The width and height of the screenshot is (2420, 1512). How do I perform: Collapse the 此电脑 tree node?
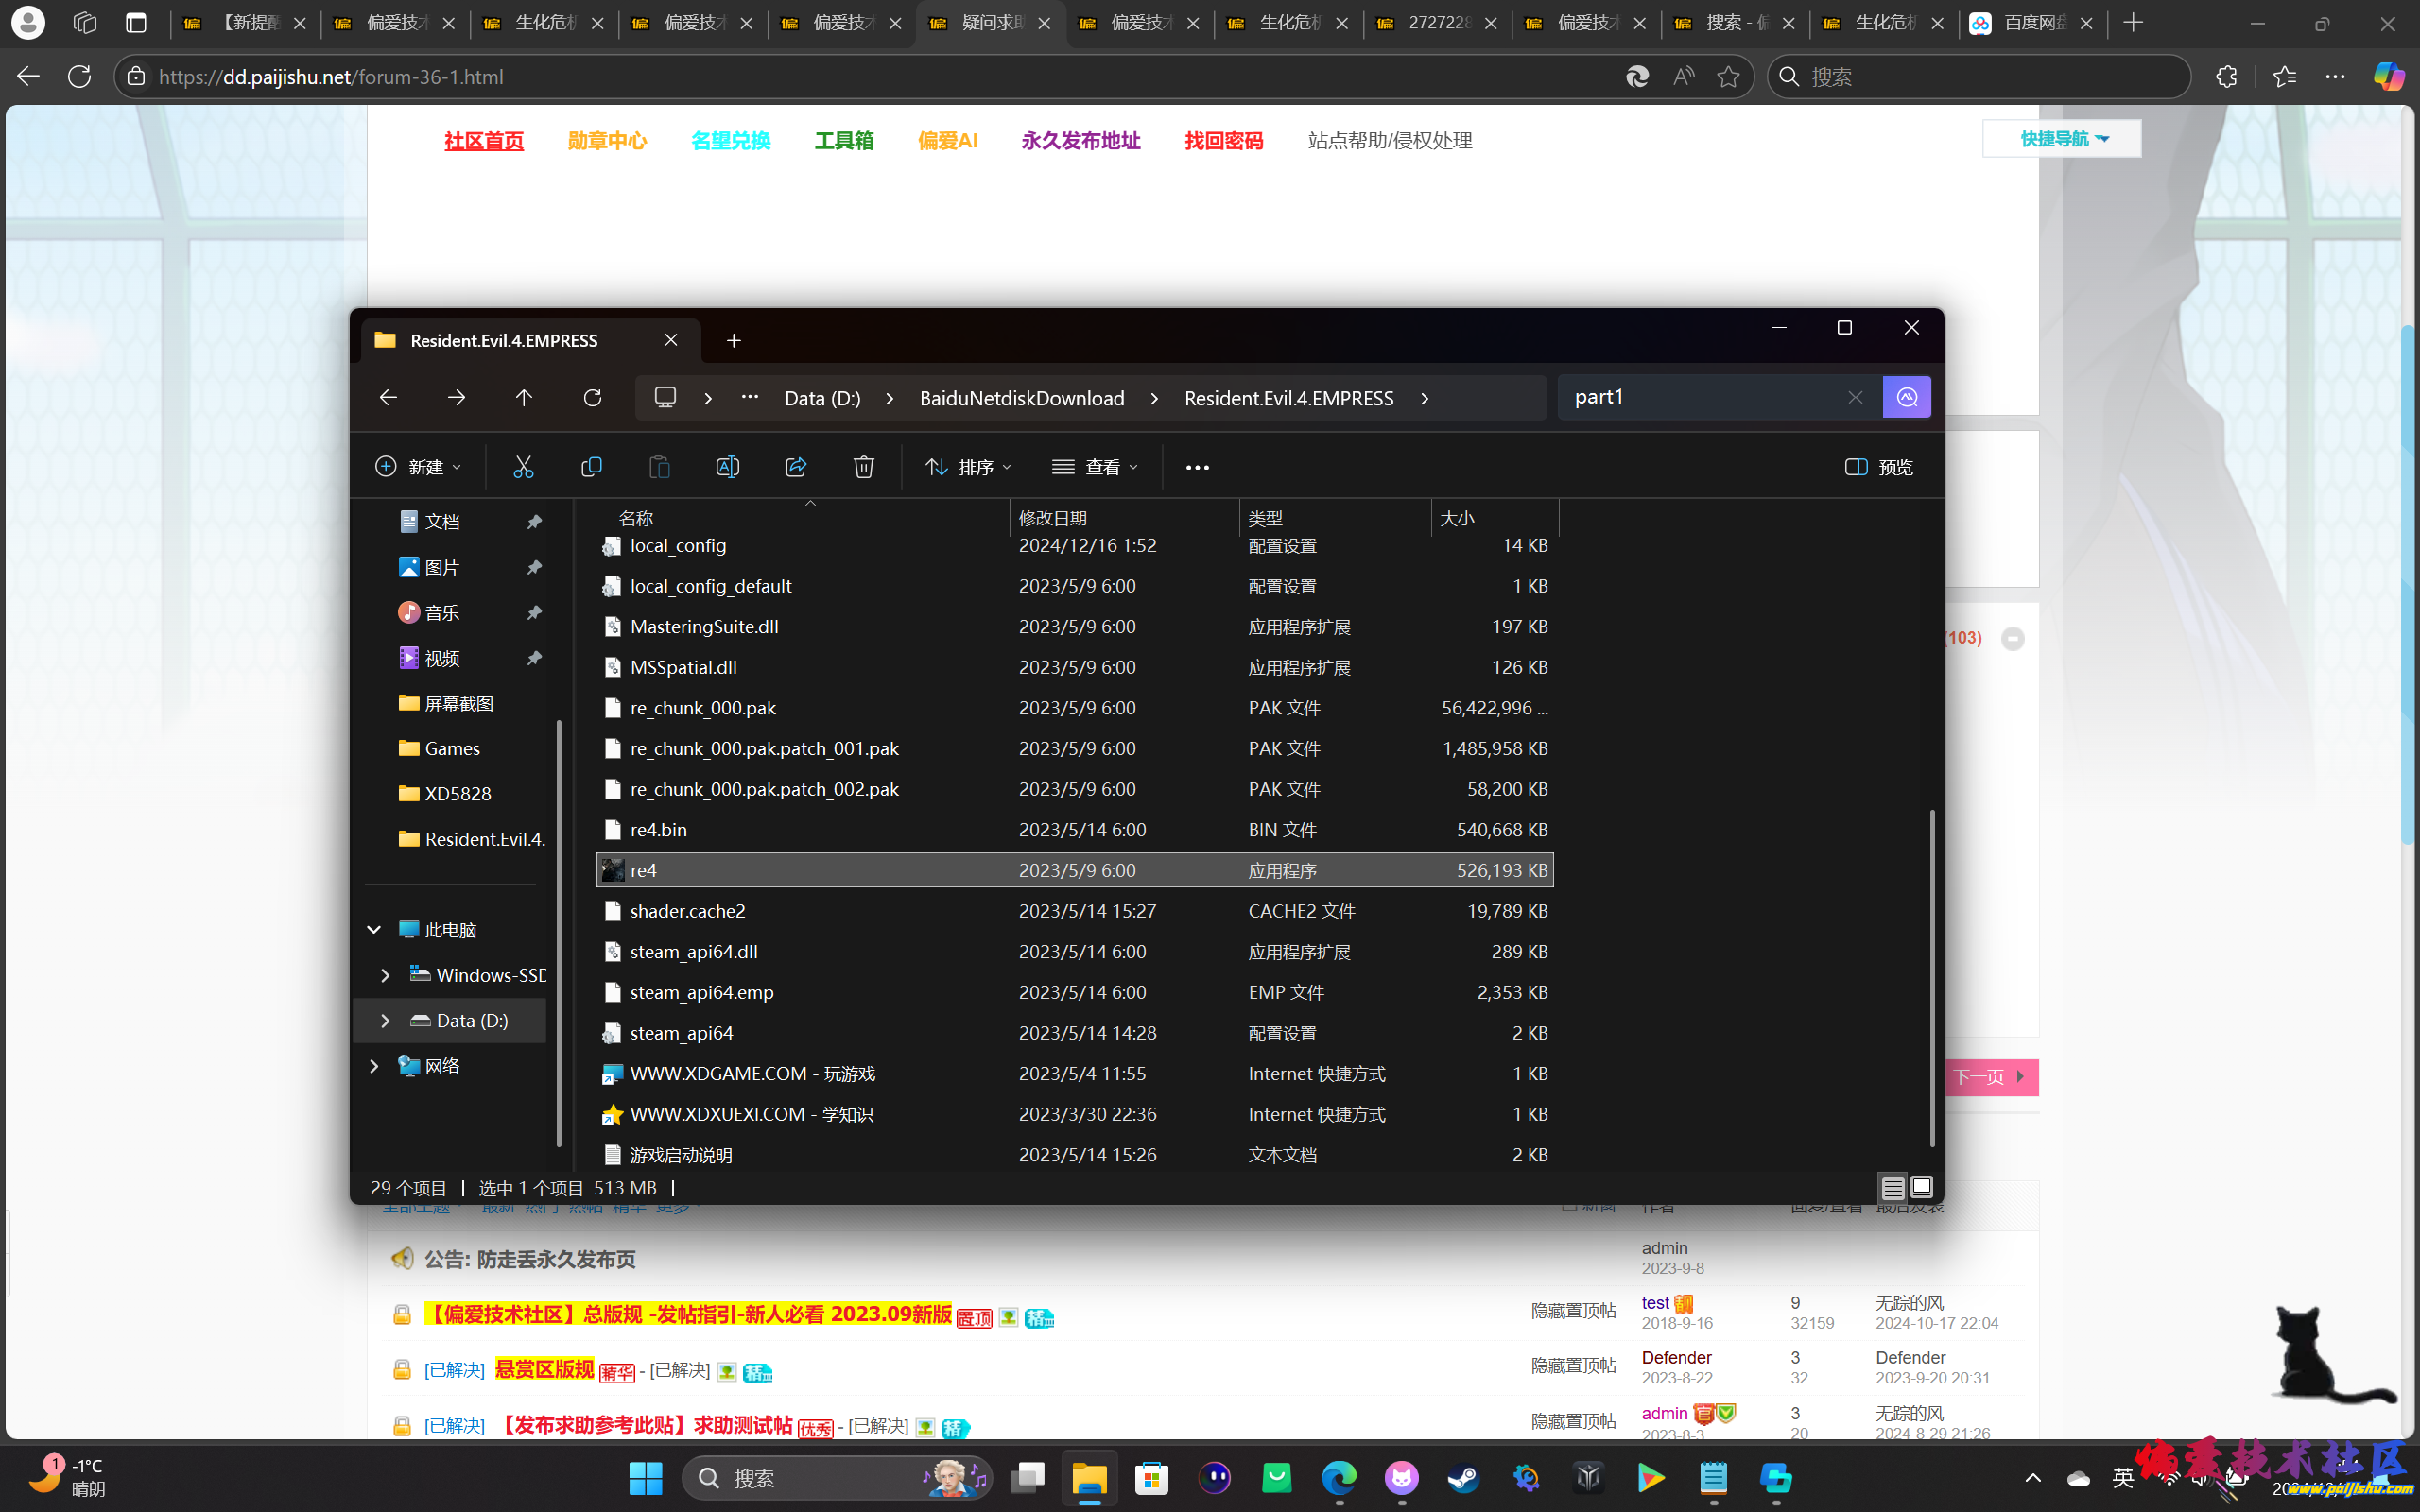click(374, 930)
